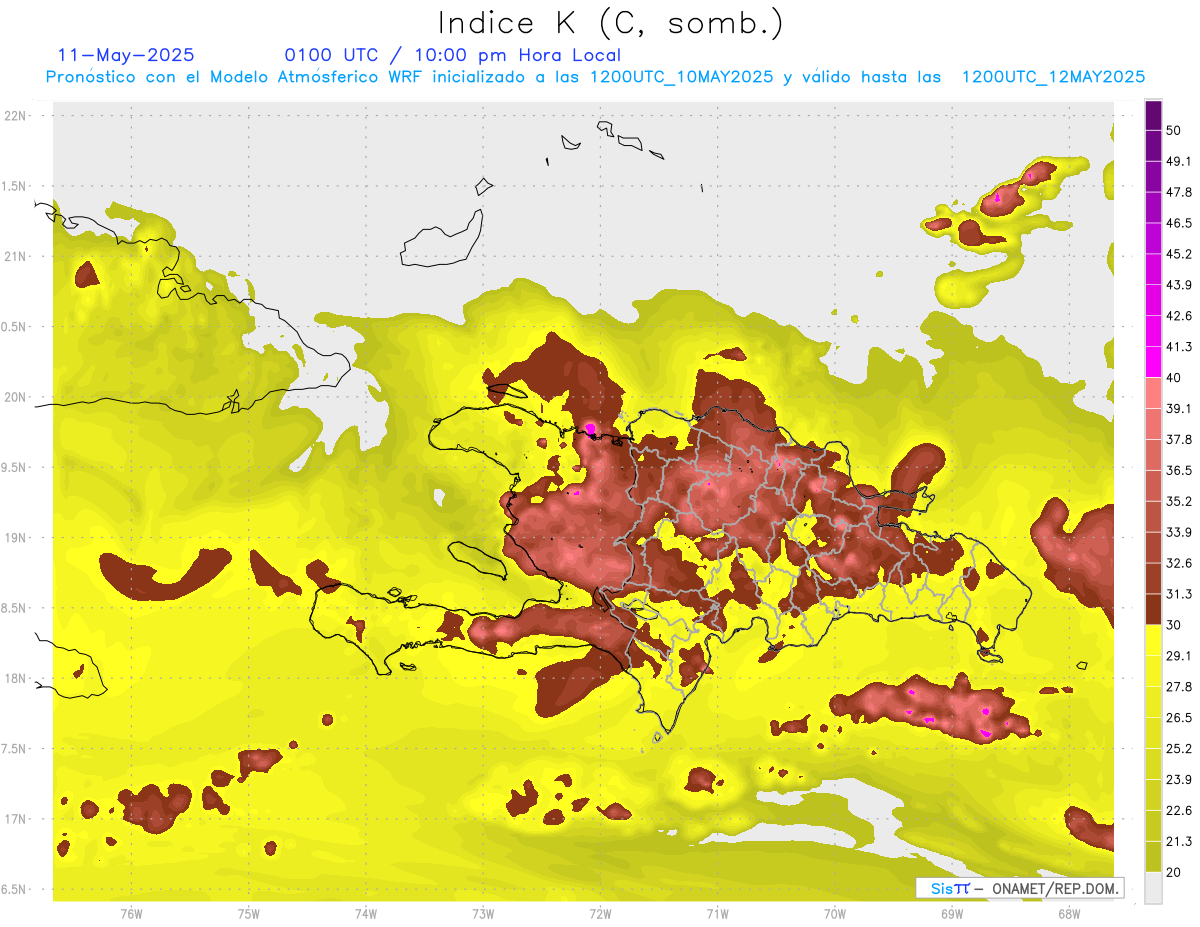Viewport: 1200px width, 927px height.
Task: Click the colorbar label "36.5"
Action: pos(1179,471)
